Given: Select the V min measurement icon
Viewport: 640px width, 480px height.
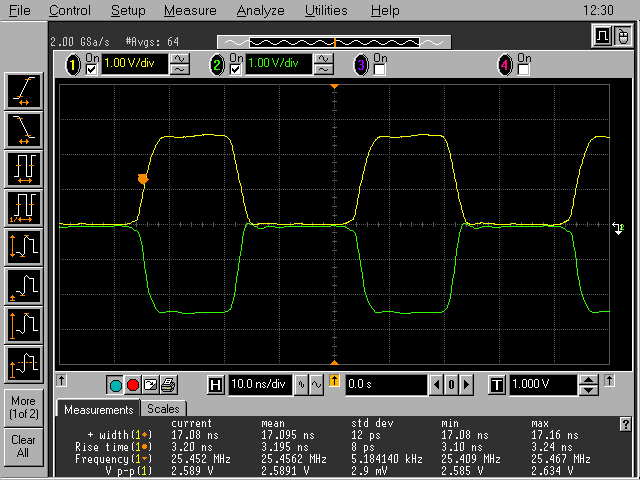Looking at the screenshot, I should pyautogui.click(x=24, y=286).
